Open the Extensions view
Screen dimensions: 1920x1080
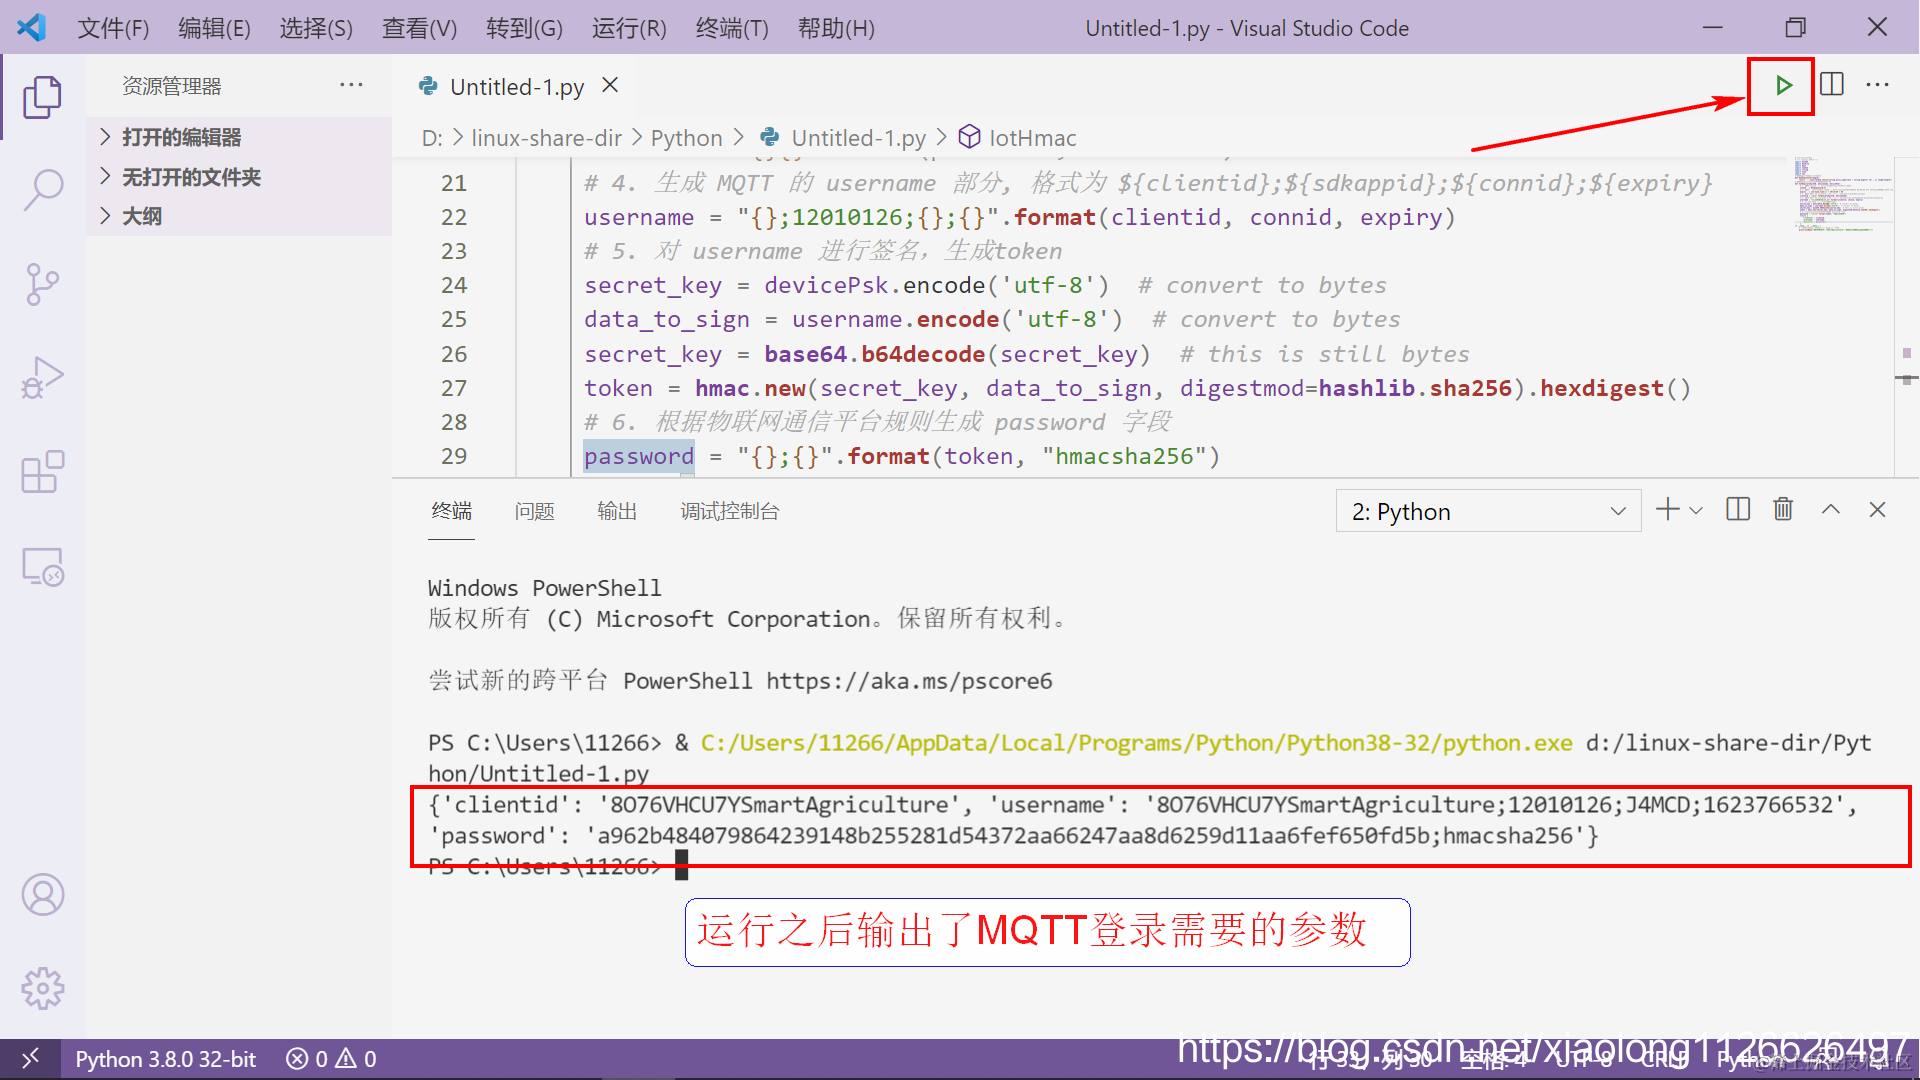click(42, 472)
